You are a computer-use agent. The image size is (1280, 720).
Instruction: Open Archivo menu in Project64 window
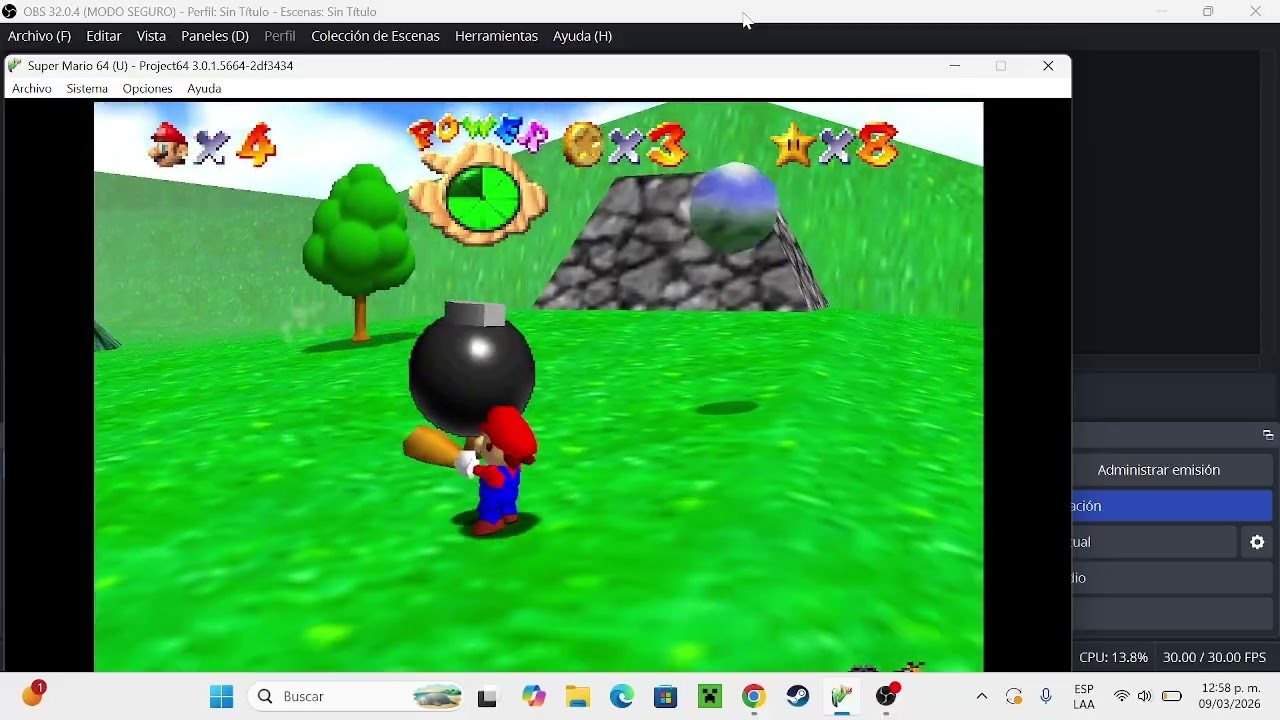pos(32,89)
